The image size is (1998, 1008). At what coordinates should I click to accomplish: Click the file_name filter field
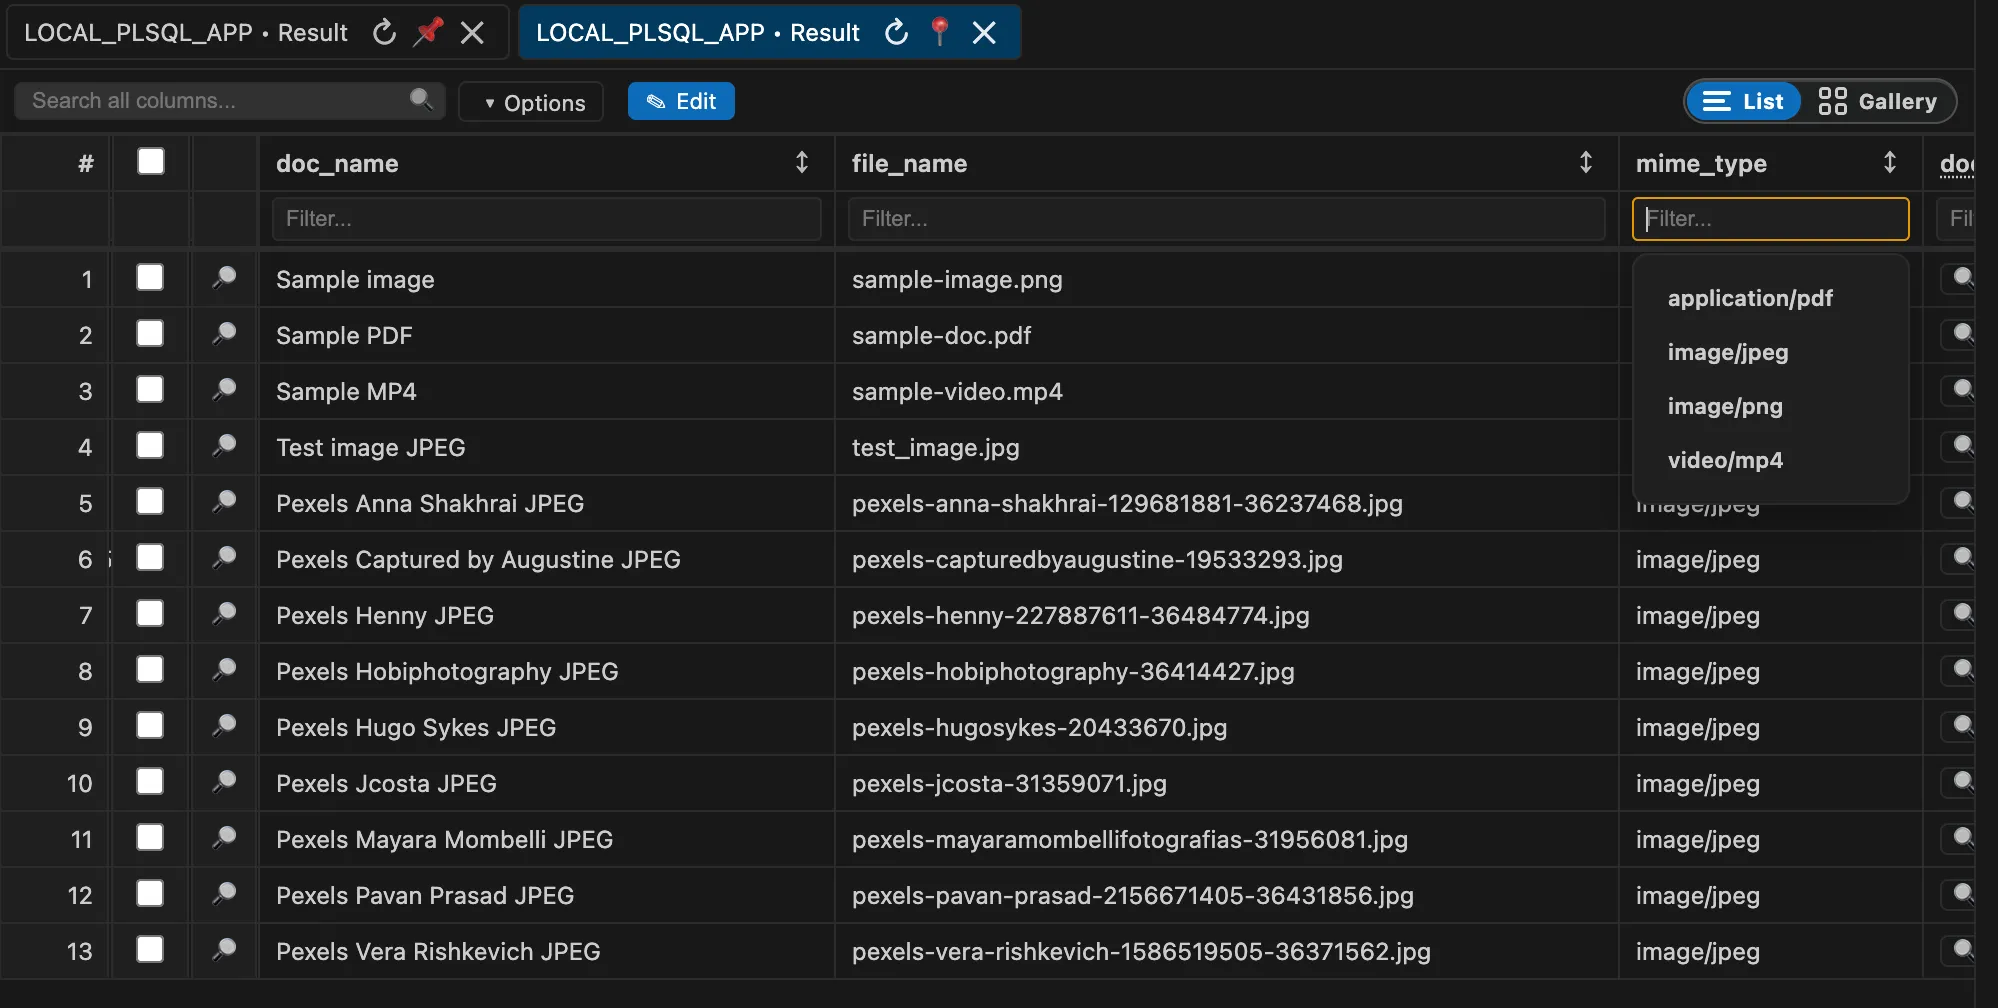click(x=1227, y=218)
